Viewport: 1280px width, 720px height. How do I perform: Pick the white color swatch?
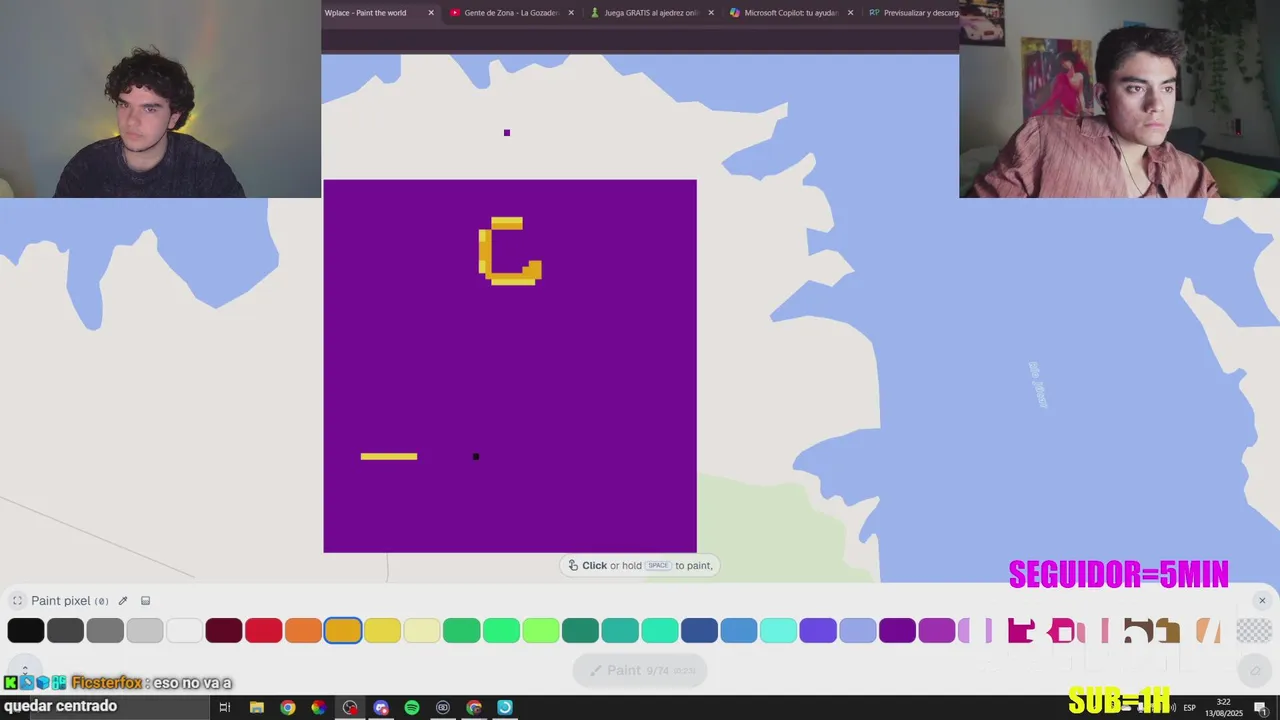click(184, 630)
